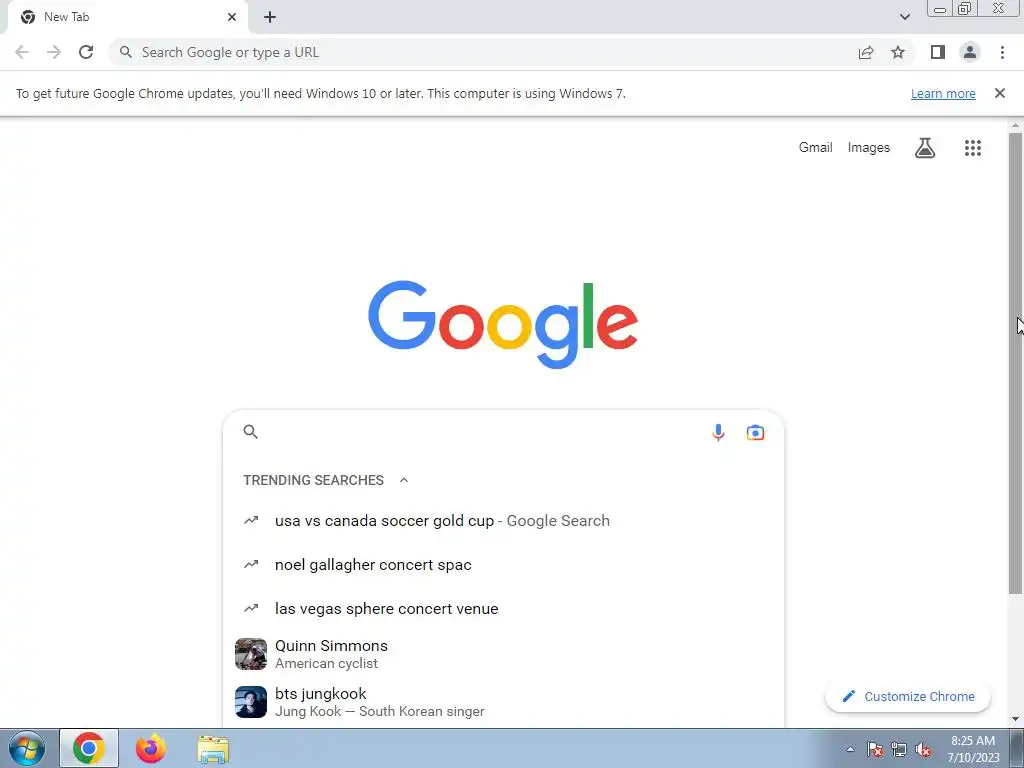This screenshot has height=768, width=1024.
Task: Dismiss the Windows 7 update notice
Action: 999,93
